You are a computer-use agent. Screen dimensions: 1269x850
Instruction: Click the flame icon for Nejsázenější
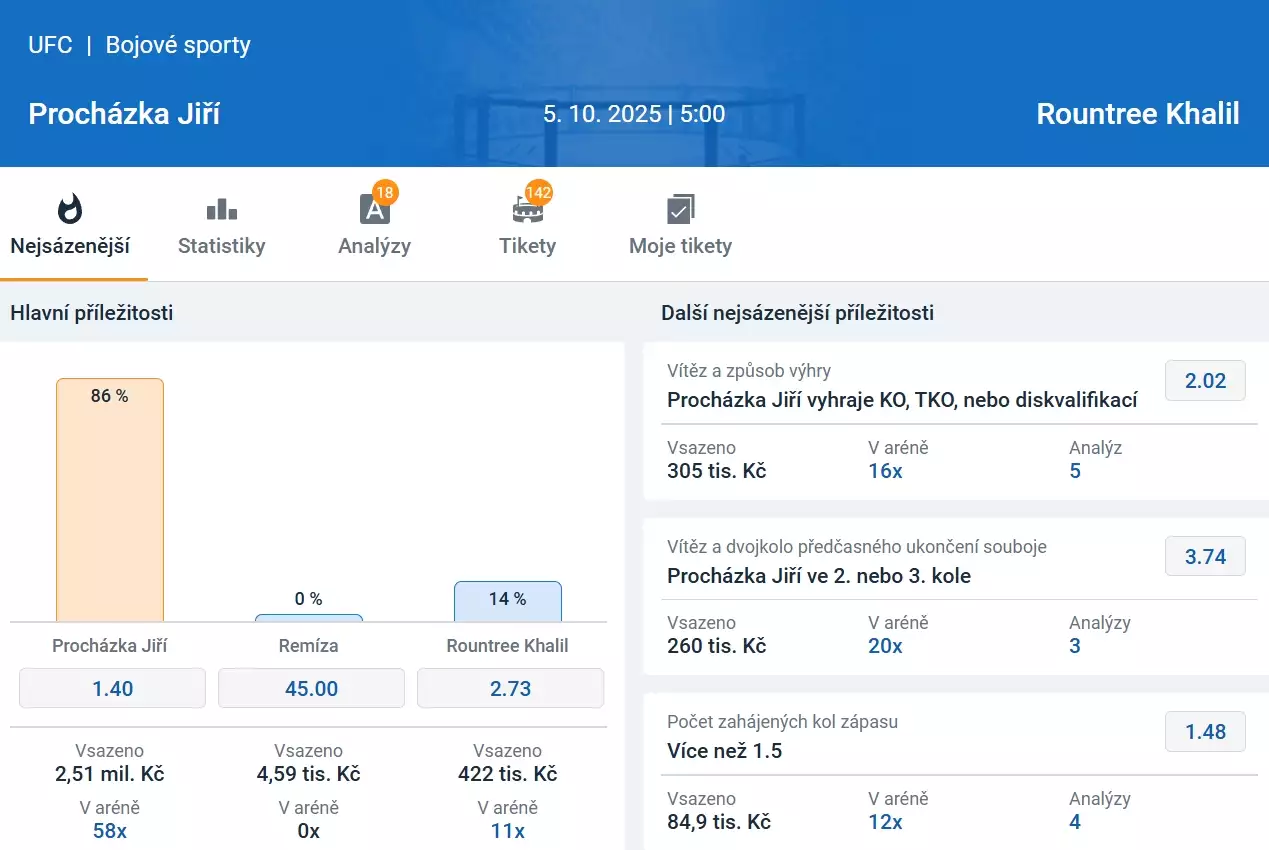[70, 209]
